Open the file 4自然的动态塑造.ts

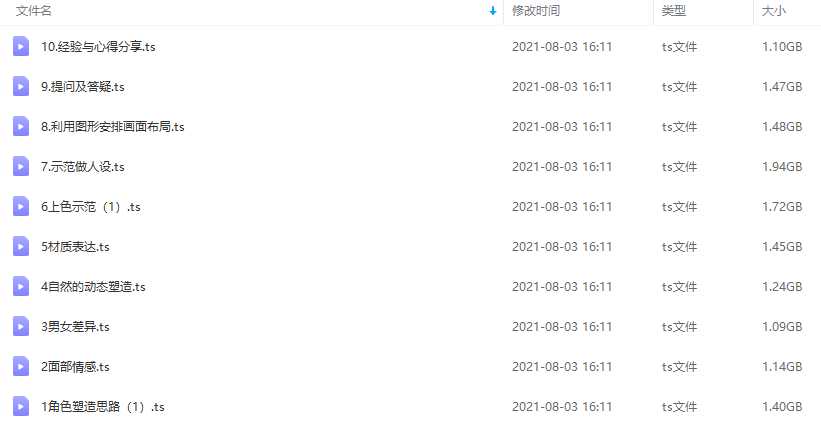[x=93, y=287]
